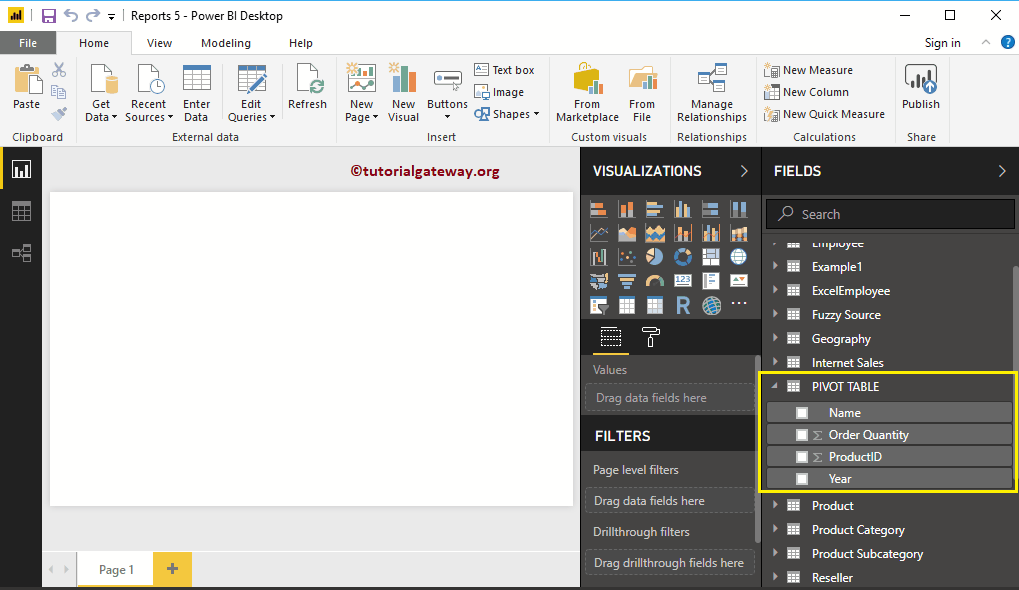Viewport: 1019px width, 590px height.
Task: Switch to Data view in left sidebar
Action: coord(21,211)
